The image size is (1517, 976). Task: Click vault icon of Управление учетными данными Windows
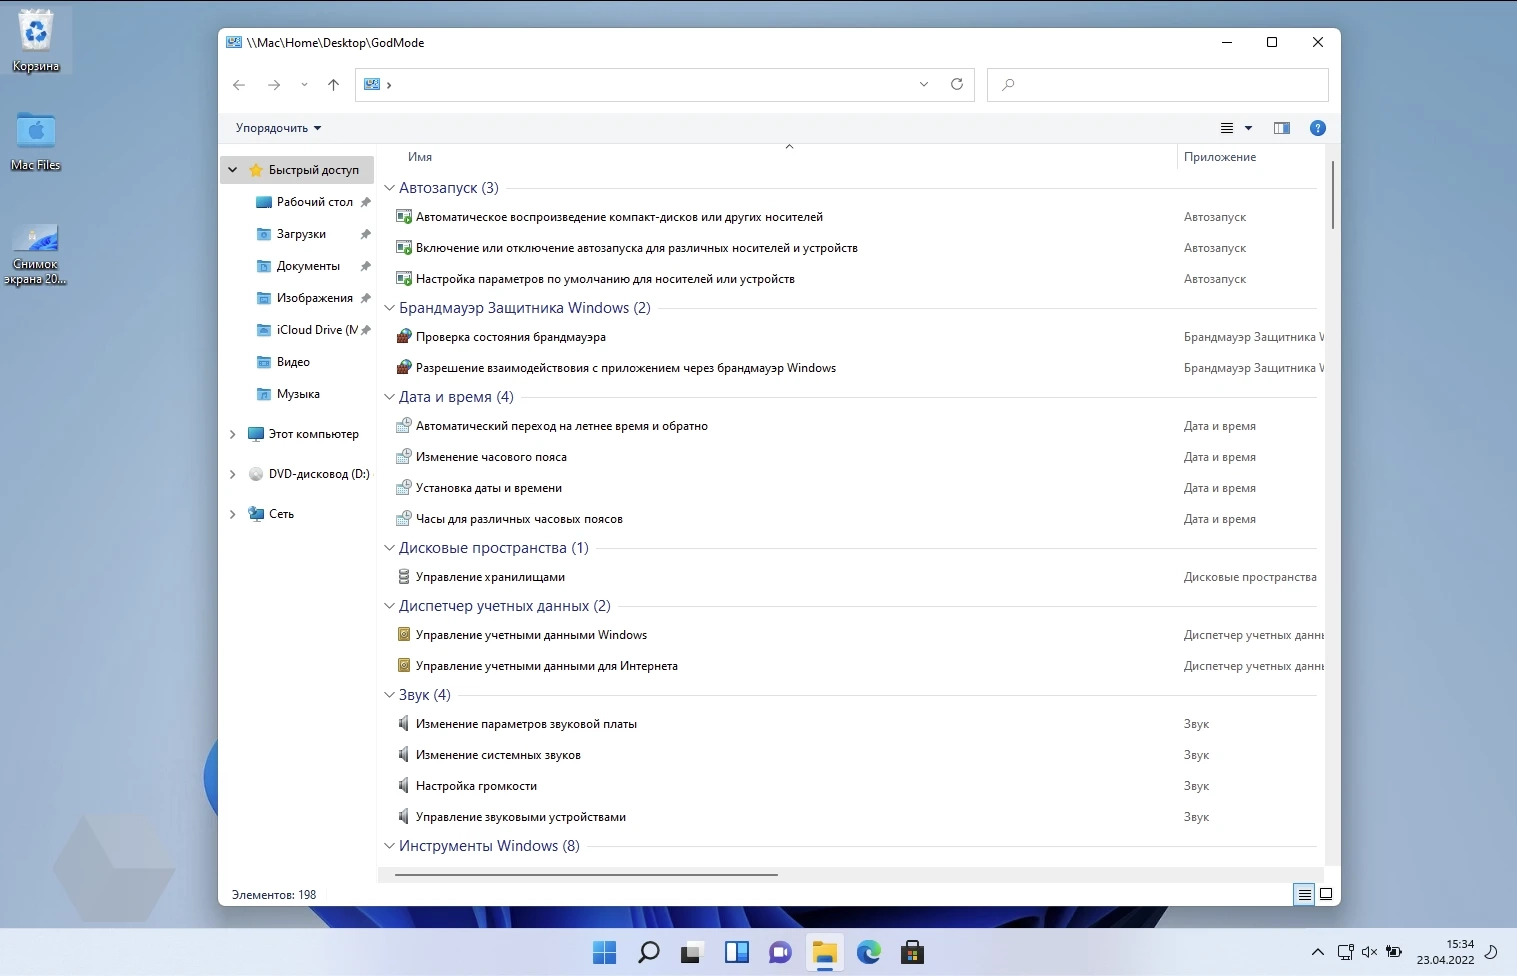(404, 635)
